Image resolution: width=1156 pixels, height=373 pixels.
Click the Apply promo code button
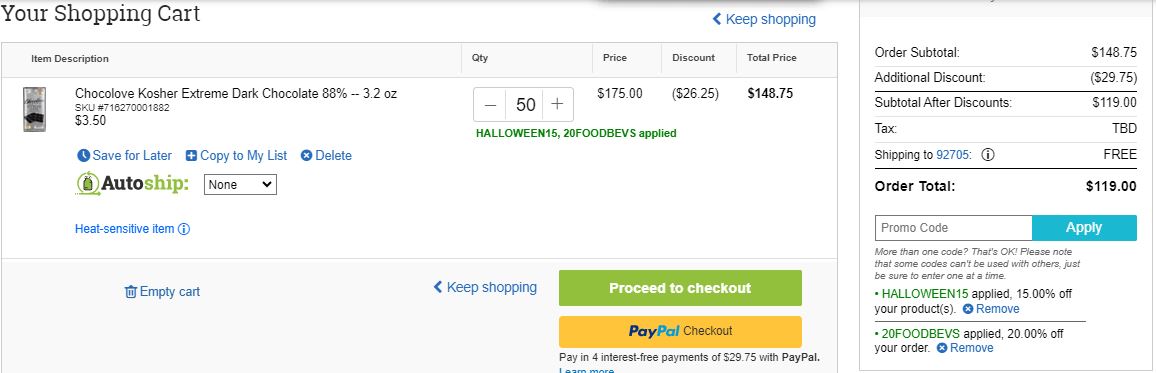(1084, 228)
